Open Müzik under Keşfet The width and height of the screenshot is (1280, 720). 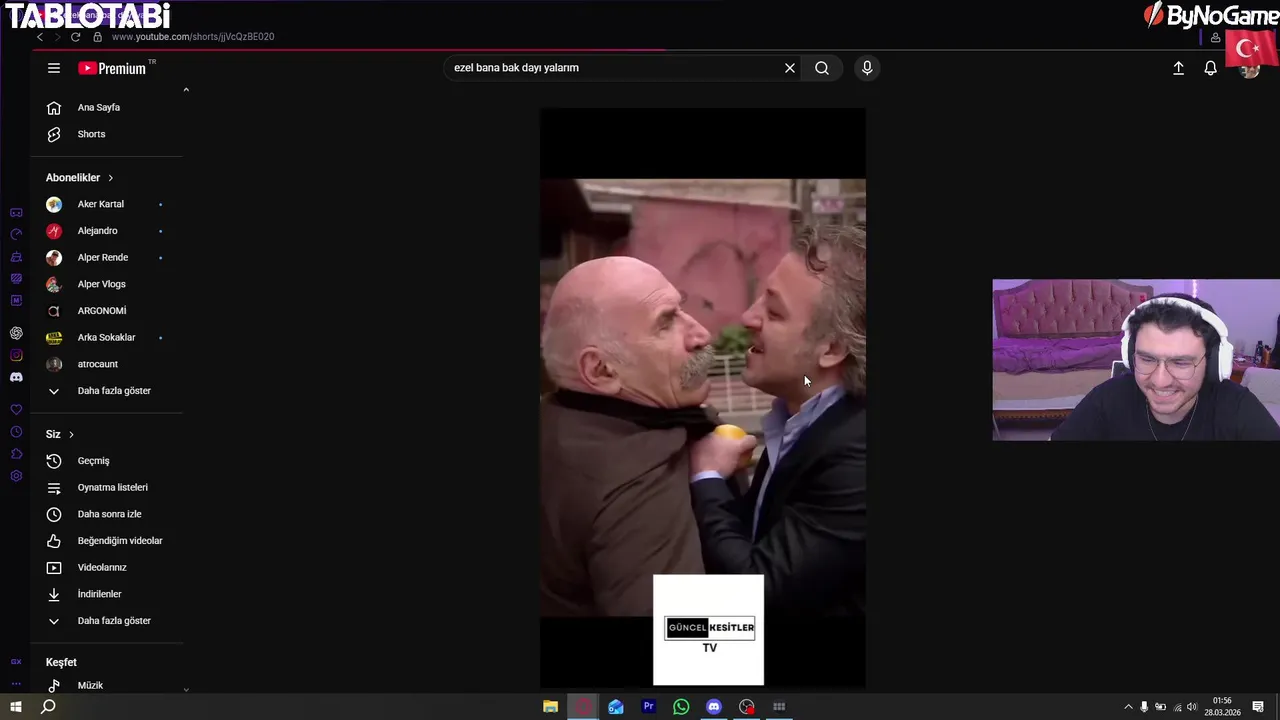[x=106, y=685]
